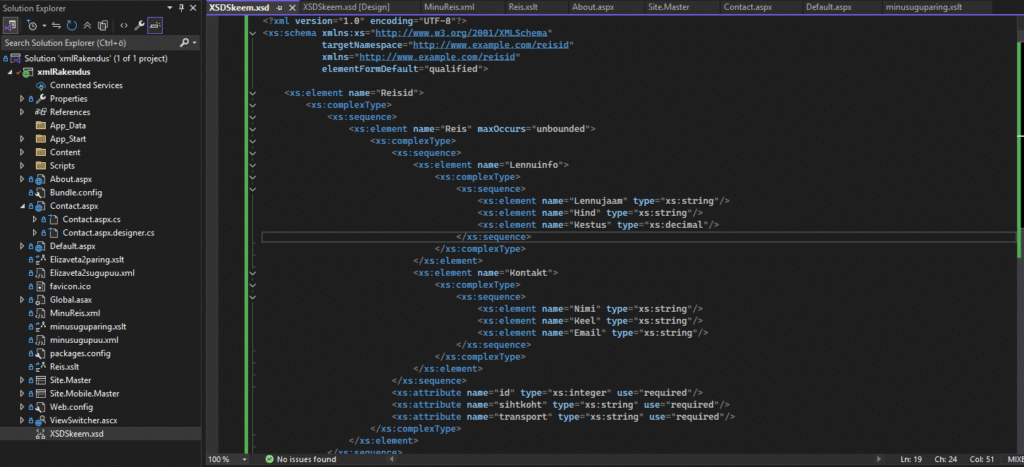The width and height of the screenshot is (1024, 467).
Task: Collapse the Reisid xs:element code block
Action: coord(251,93)
